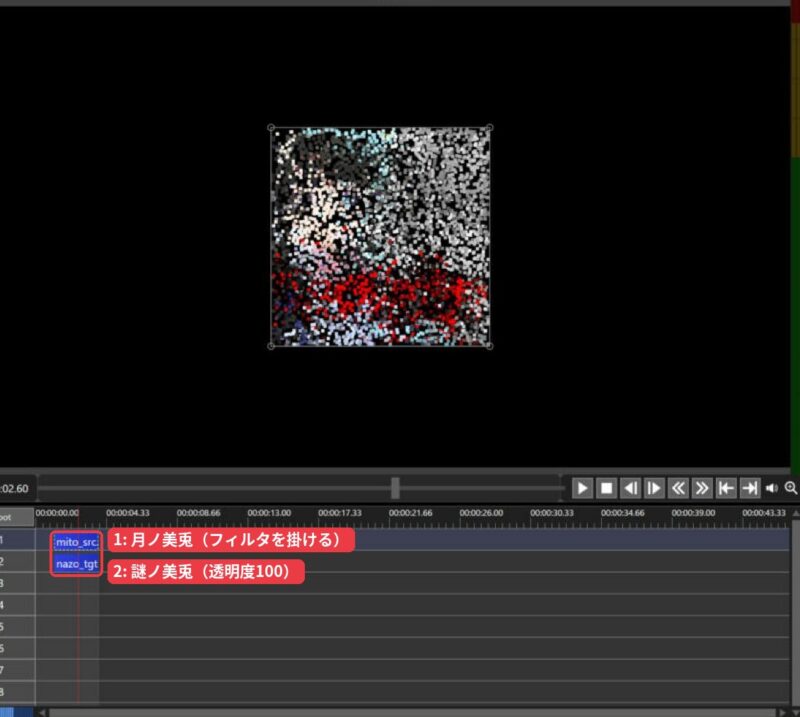Click the 00:00:00.00 mark on the ruler
Image resolution: width=800 pixels, height=717 pixels.
[57, 513]
